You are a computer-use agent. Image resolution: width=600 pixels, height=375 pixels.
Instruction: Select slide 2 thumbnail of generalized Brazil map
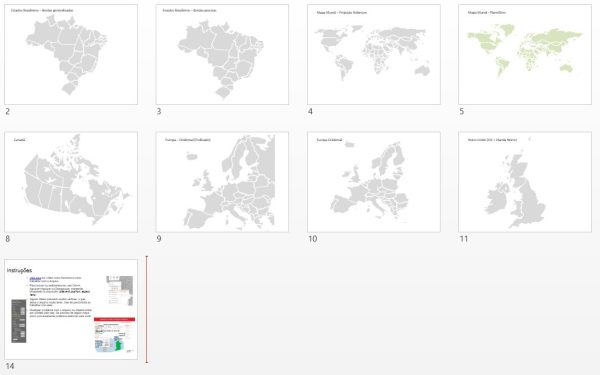coord(71,54)
